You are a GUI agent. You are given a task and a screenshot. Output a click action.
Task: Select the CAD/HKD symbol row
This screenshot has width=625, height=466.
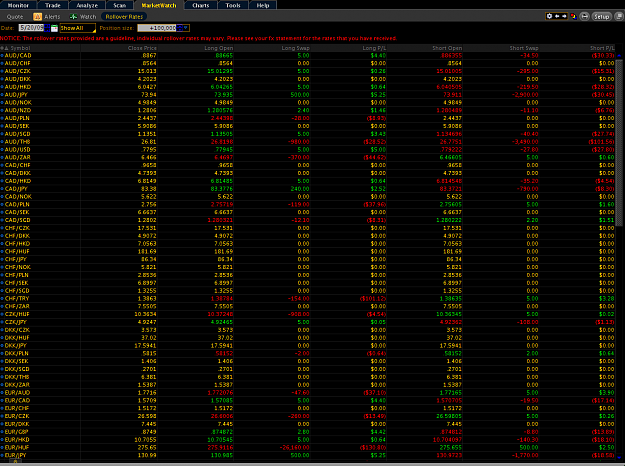[x=308, y=181]
